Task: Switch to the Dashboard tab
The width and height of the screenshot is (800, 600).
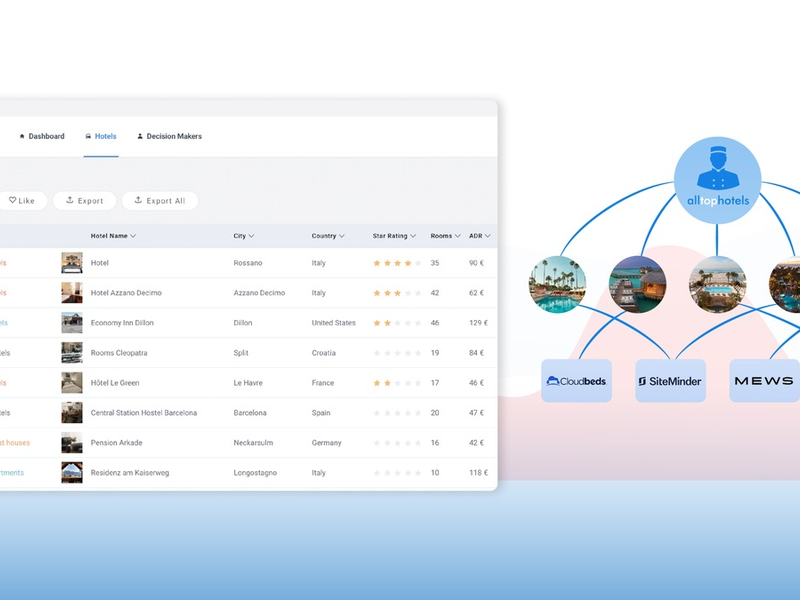Action: 42,136
